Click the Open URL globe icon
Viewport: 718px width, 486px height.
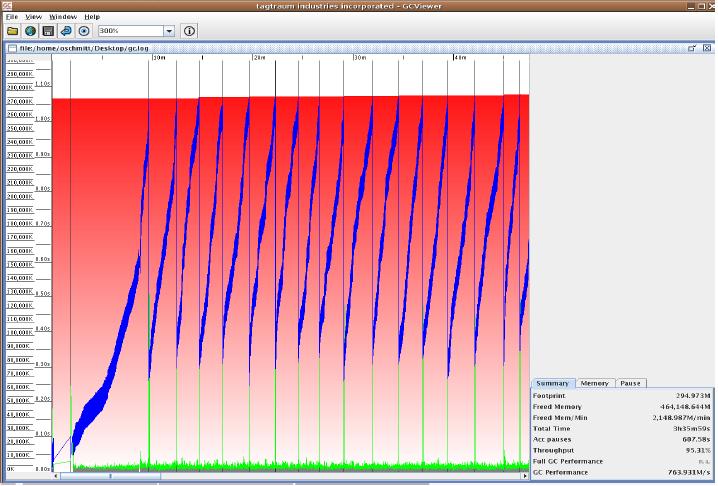coord(30,31)
